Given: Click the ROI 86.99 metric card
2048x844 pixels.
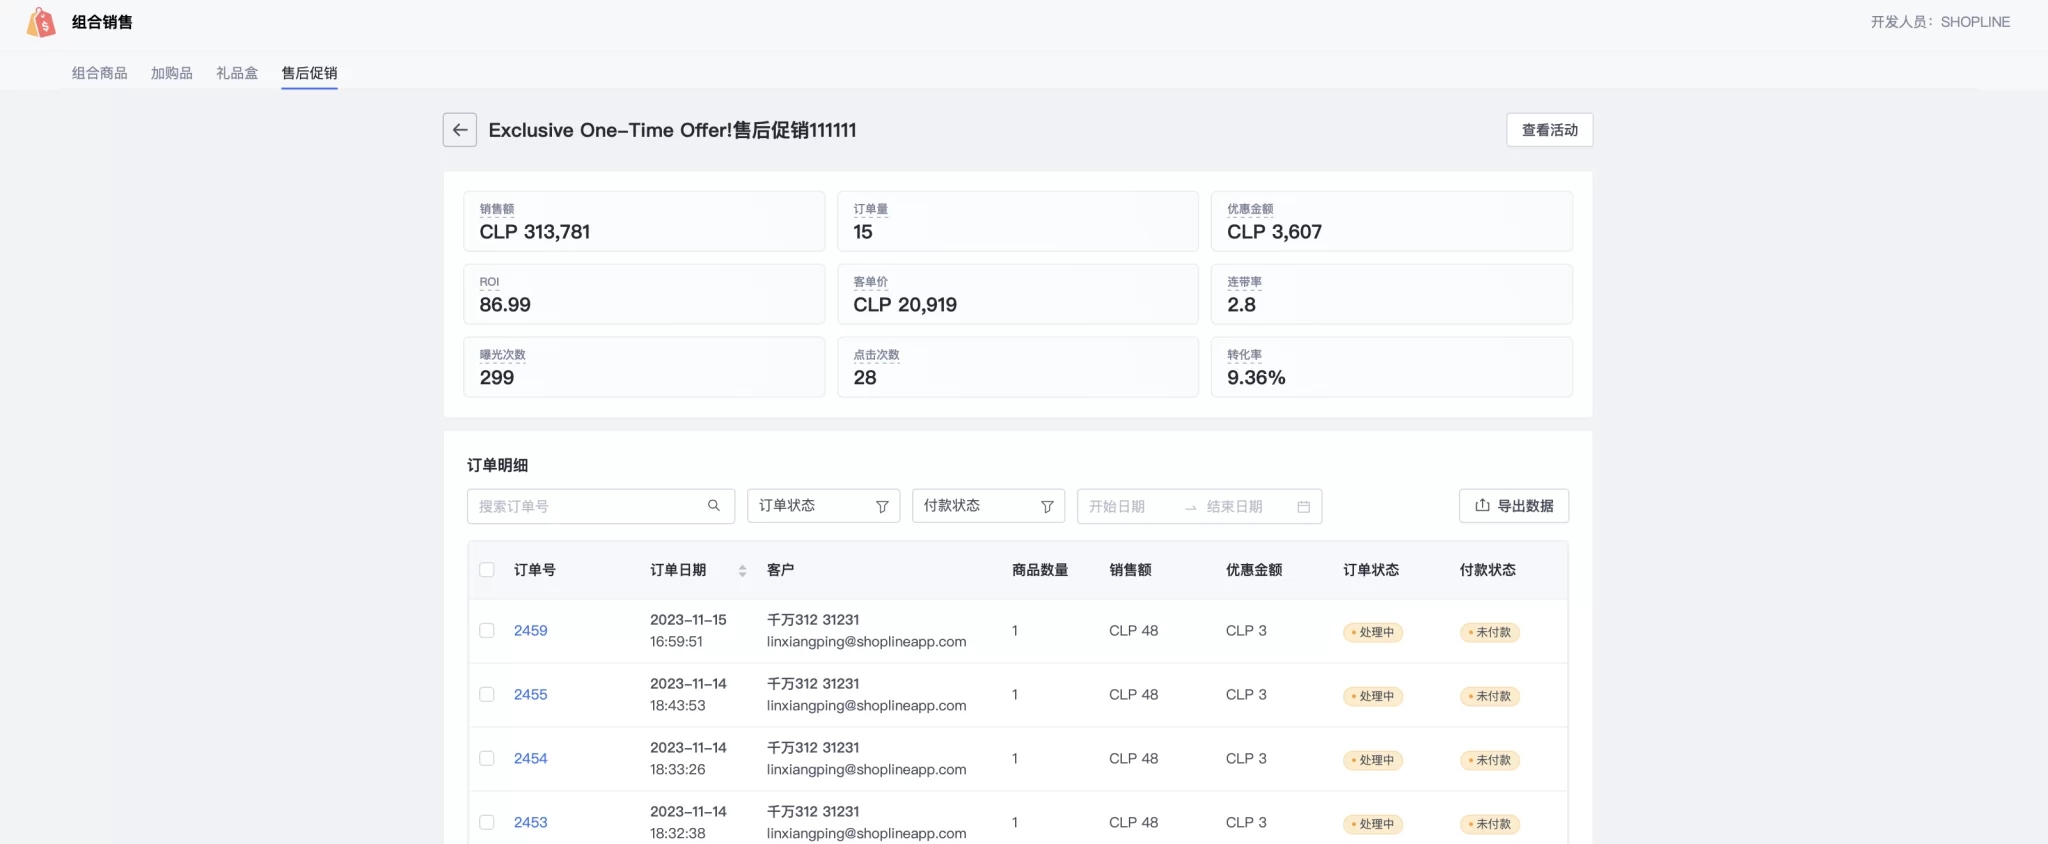Looking at the screenshot, I should (x=644, y=294).
